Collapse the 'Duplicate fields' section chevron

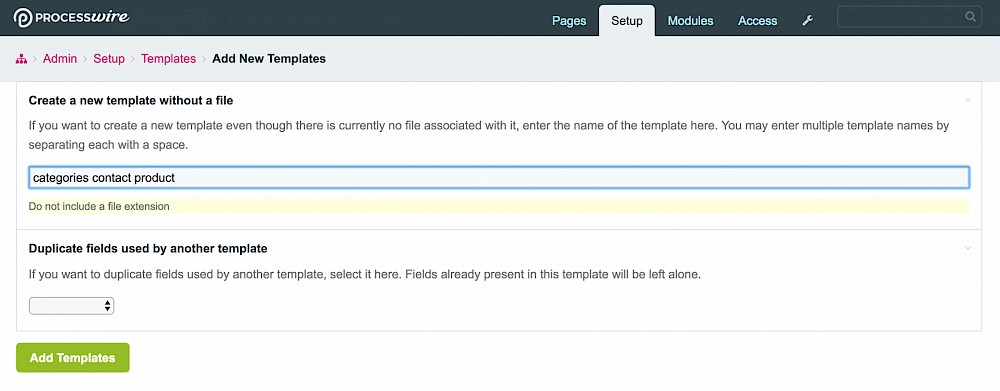point(967,247)
